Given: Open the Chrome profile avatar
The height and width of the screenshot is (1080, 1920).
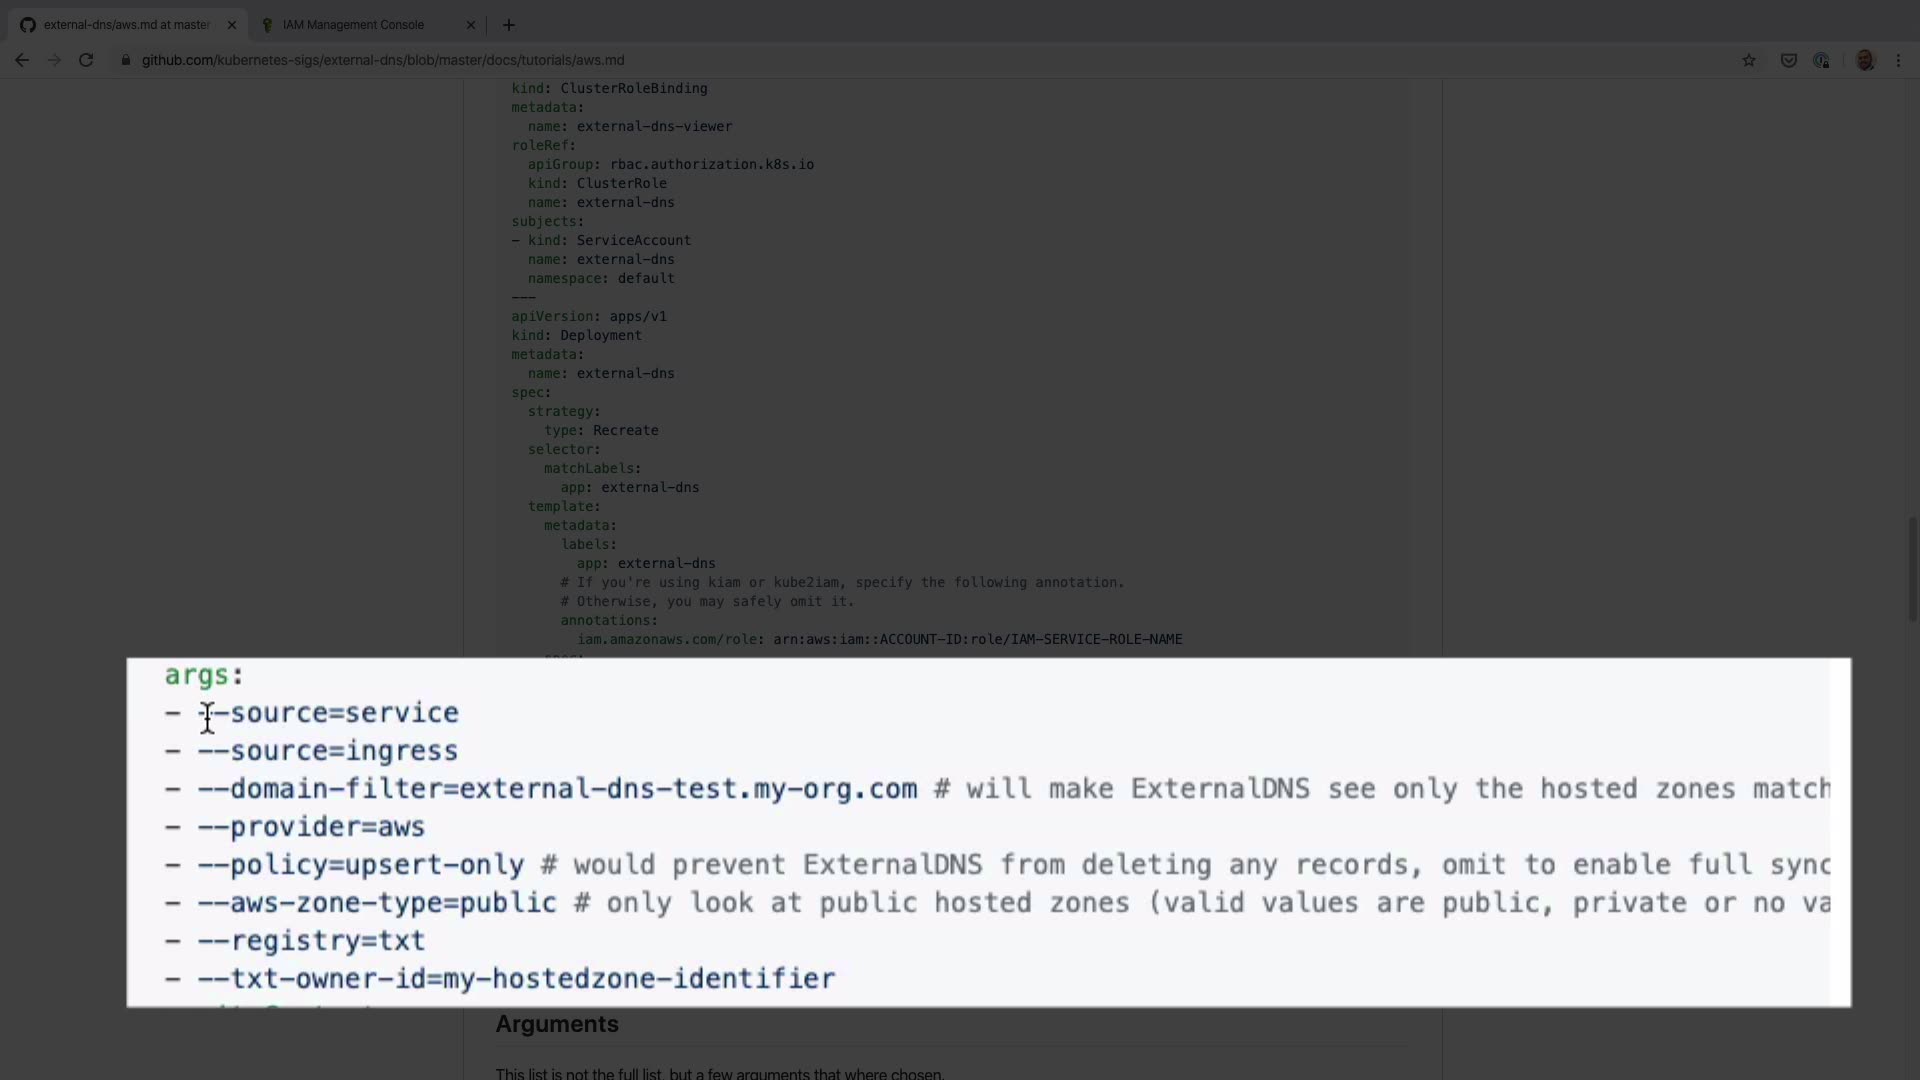Looking at the screenshot, I should [x=1865, y=60].
